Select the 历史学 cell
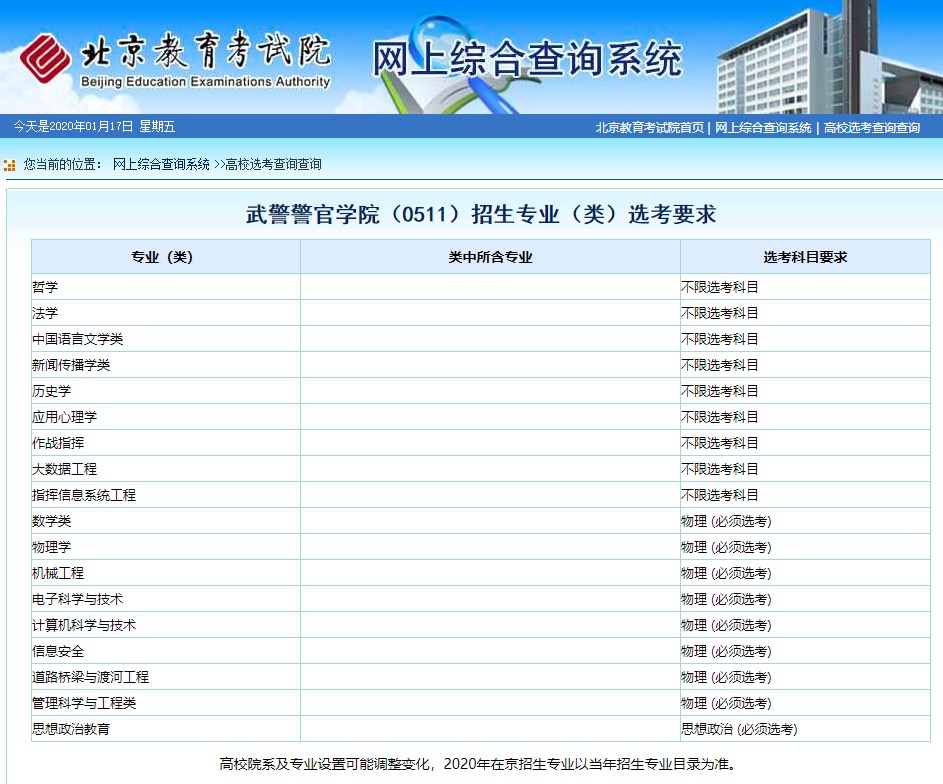This screenshot has height=784, width=943. [x=165, y=391]
